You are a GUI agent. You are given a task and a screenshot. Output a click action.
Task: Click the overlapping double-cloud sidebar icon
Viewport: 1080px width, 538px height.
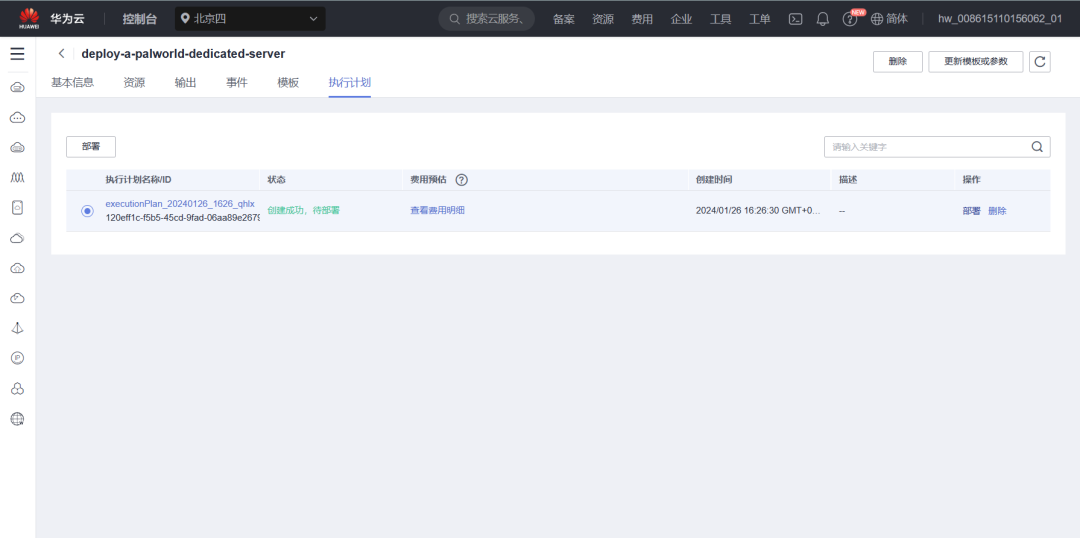point(18,238)
